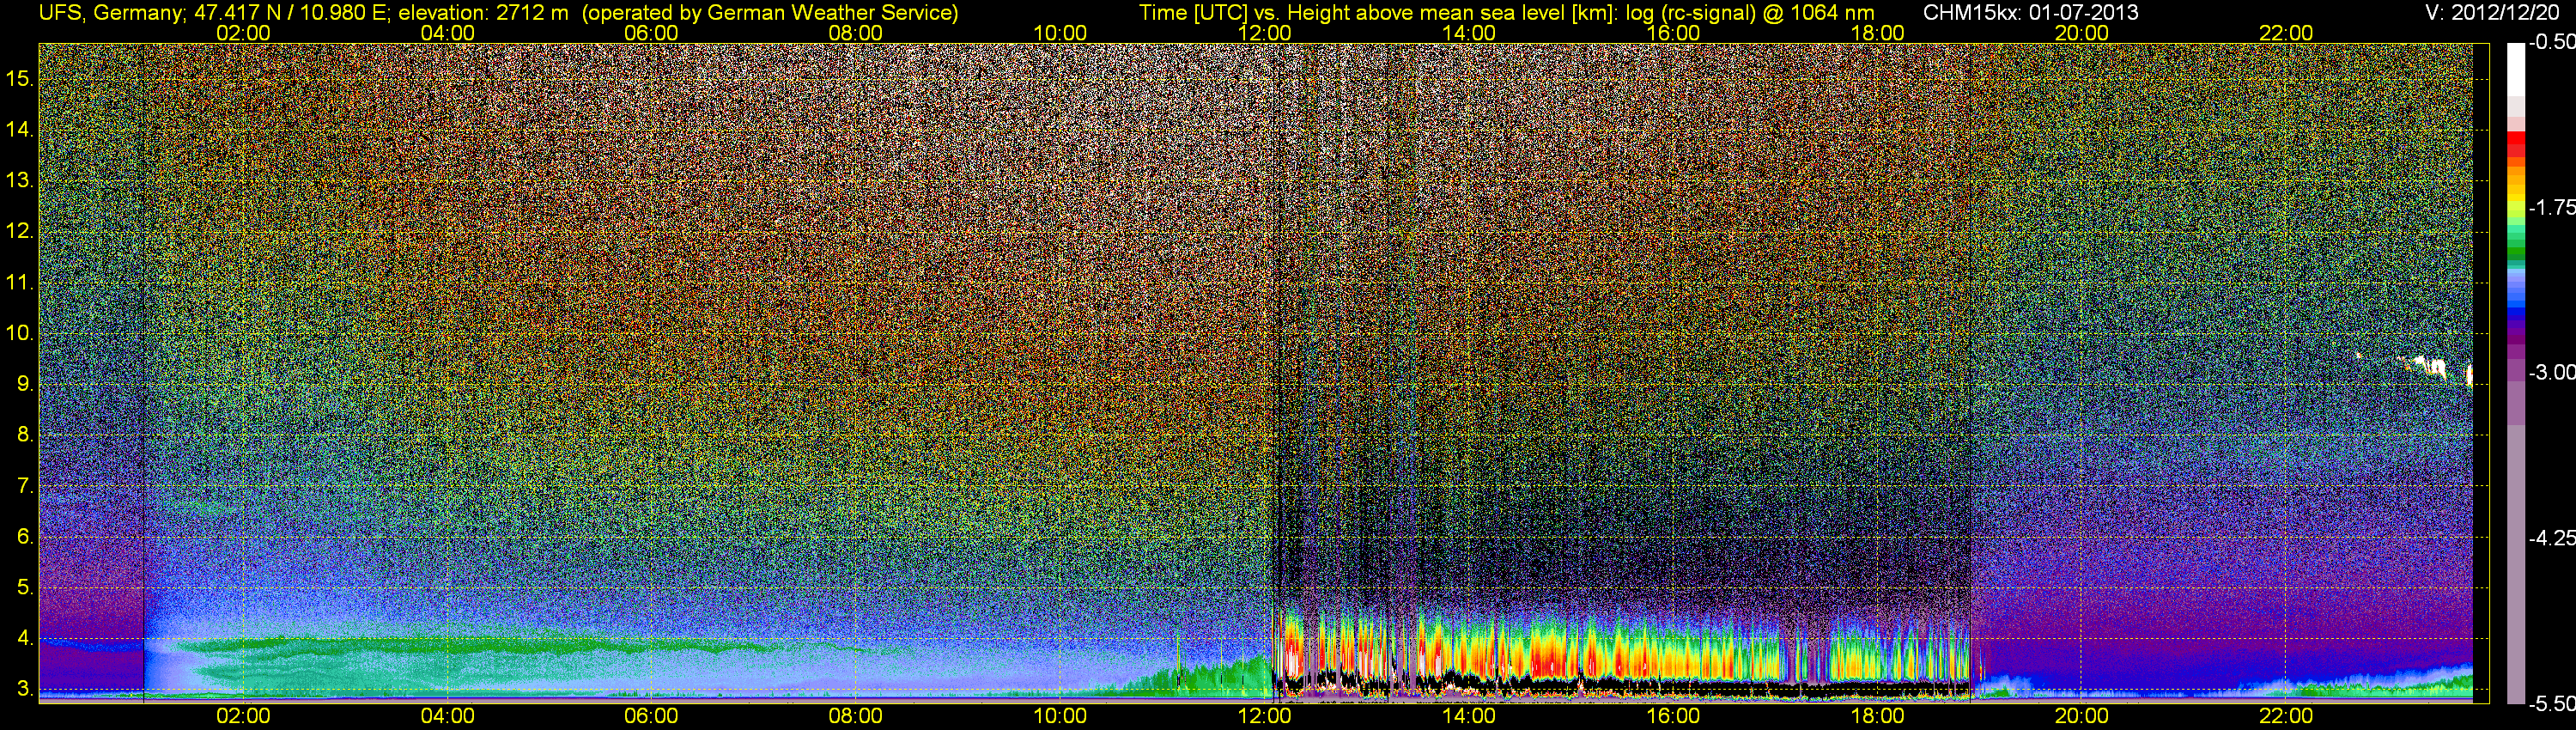This screenshot has height=730, width=2576.
Task: Click the 22:00 label on the upper time axis
Action: [2286, 33]
